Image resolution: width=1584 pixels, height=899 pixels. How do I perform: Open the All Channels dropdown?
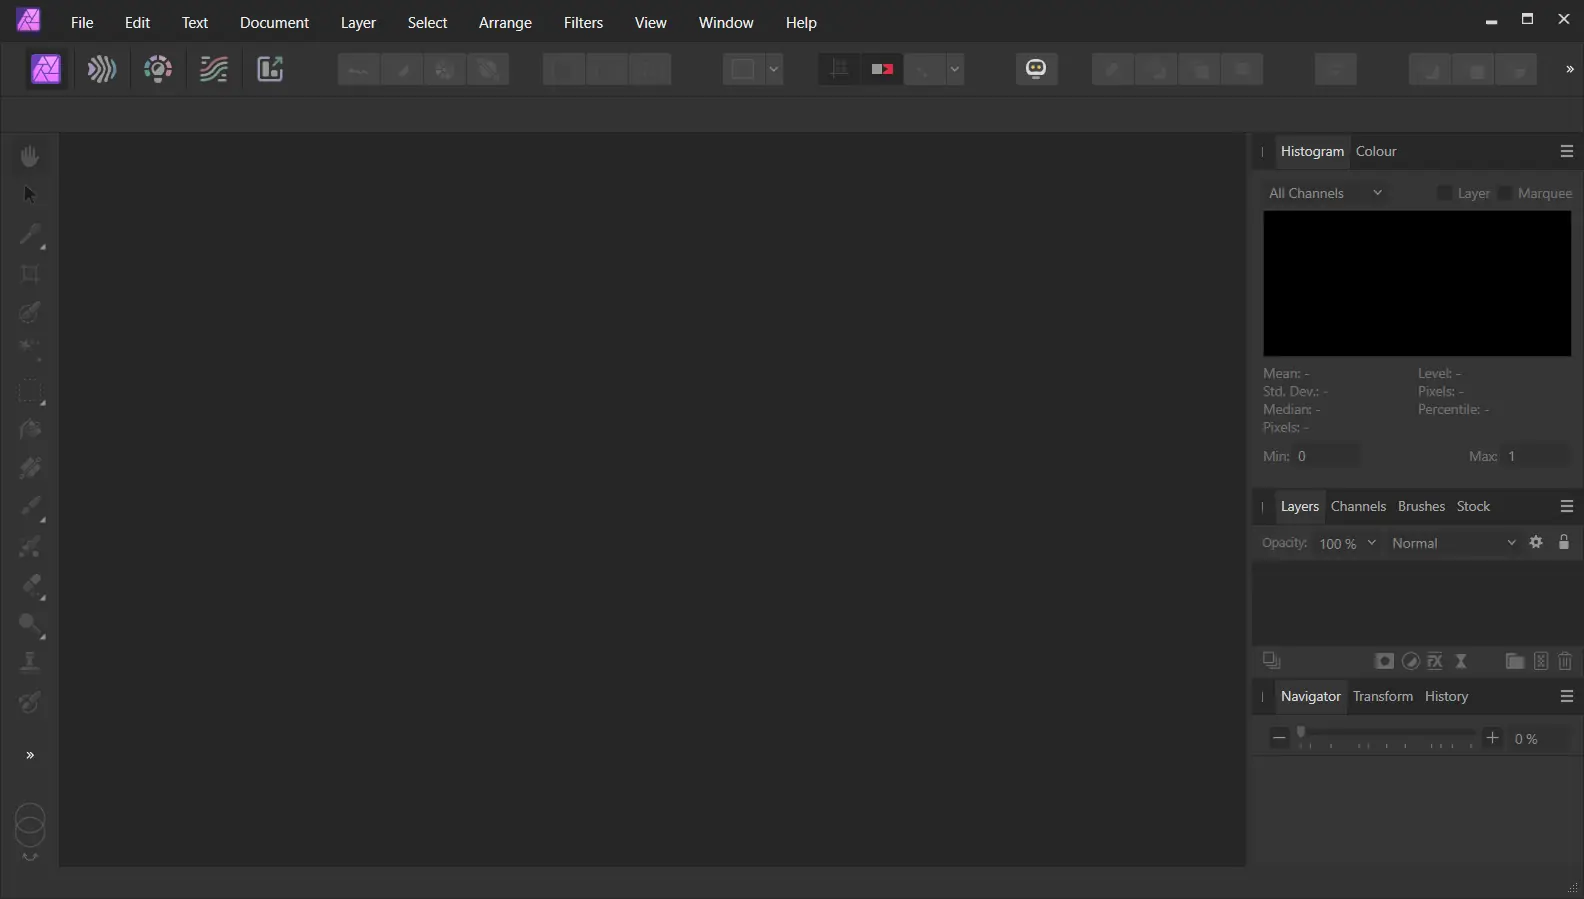[1326, 193]
